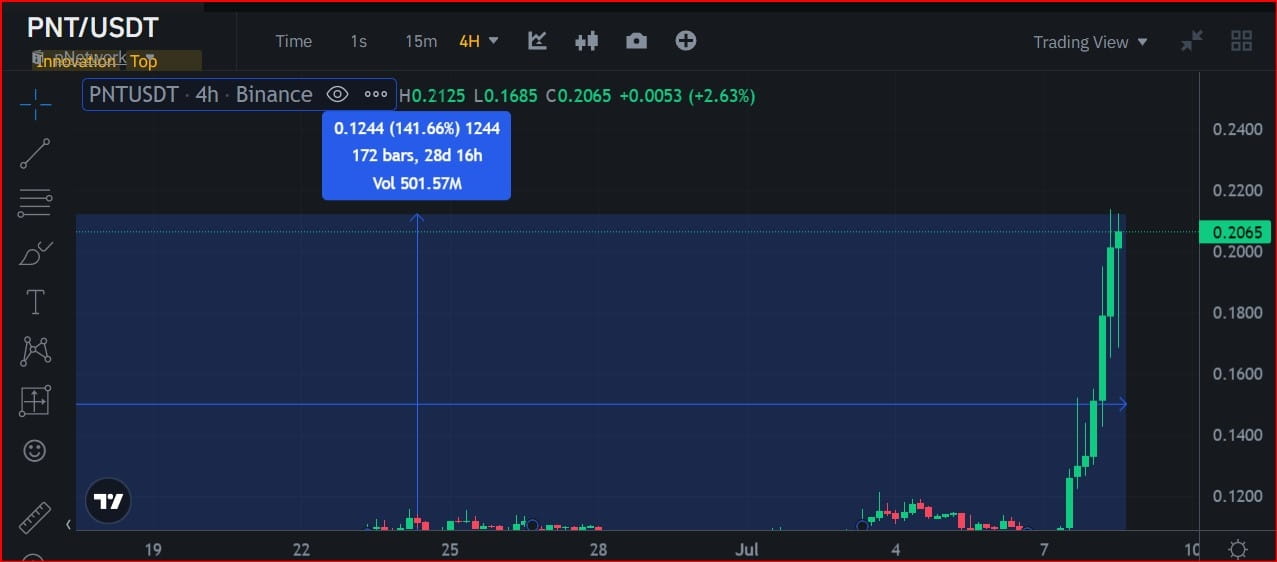
Task: Change the candlestick chart type
Action: point(586,41)
